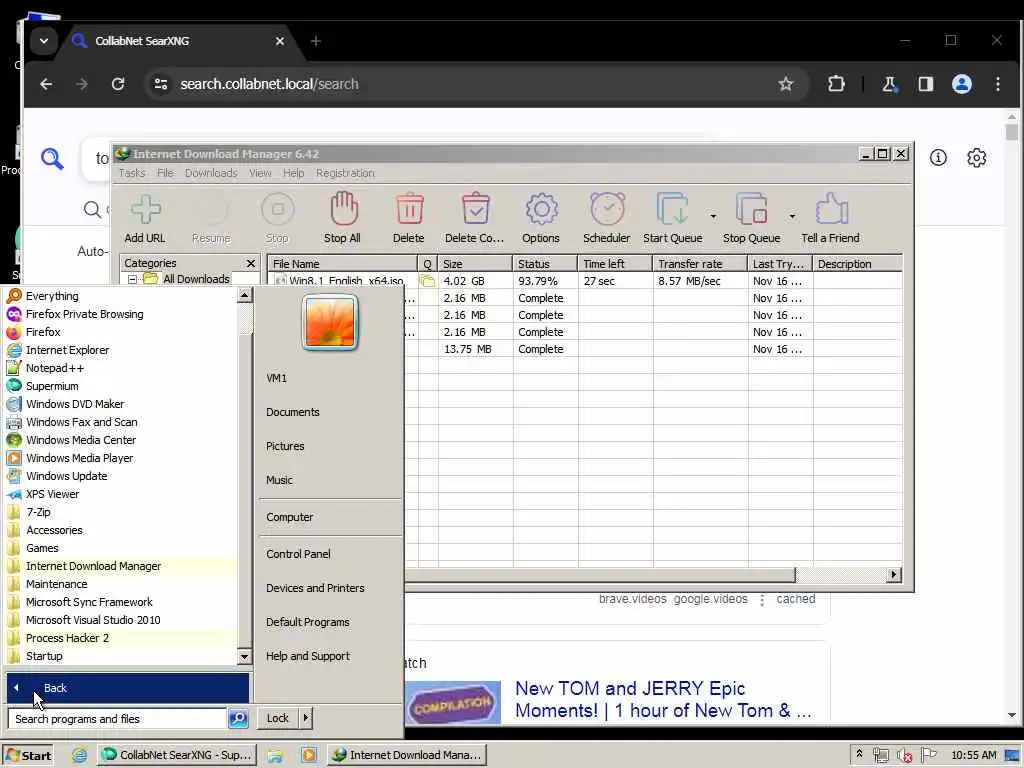Open the Help menu in IDM
The width and height of the screenshot is (1024, 768).
293,173
